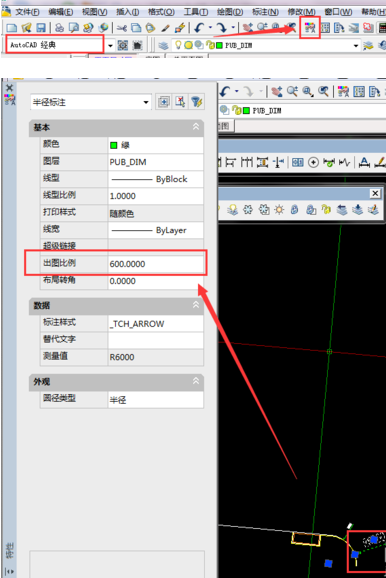Image resolution: width=386 pixels, height=578 pixels.
Task: Click the Dimension Text Edit icon
Action: point(364,162)
